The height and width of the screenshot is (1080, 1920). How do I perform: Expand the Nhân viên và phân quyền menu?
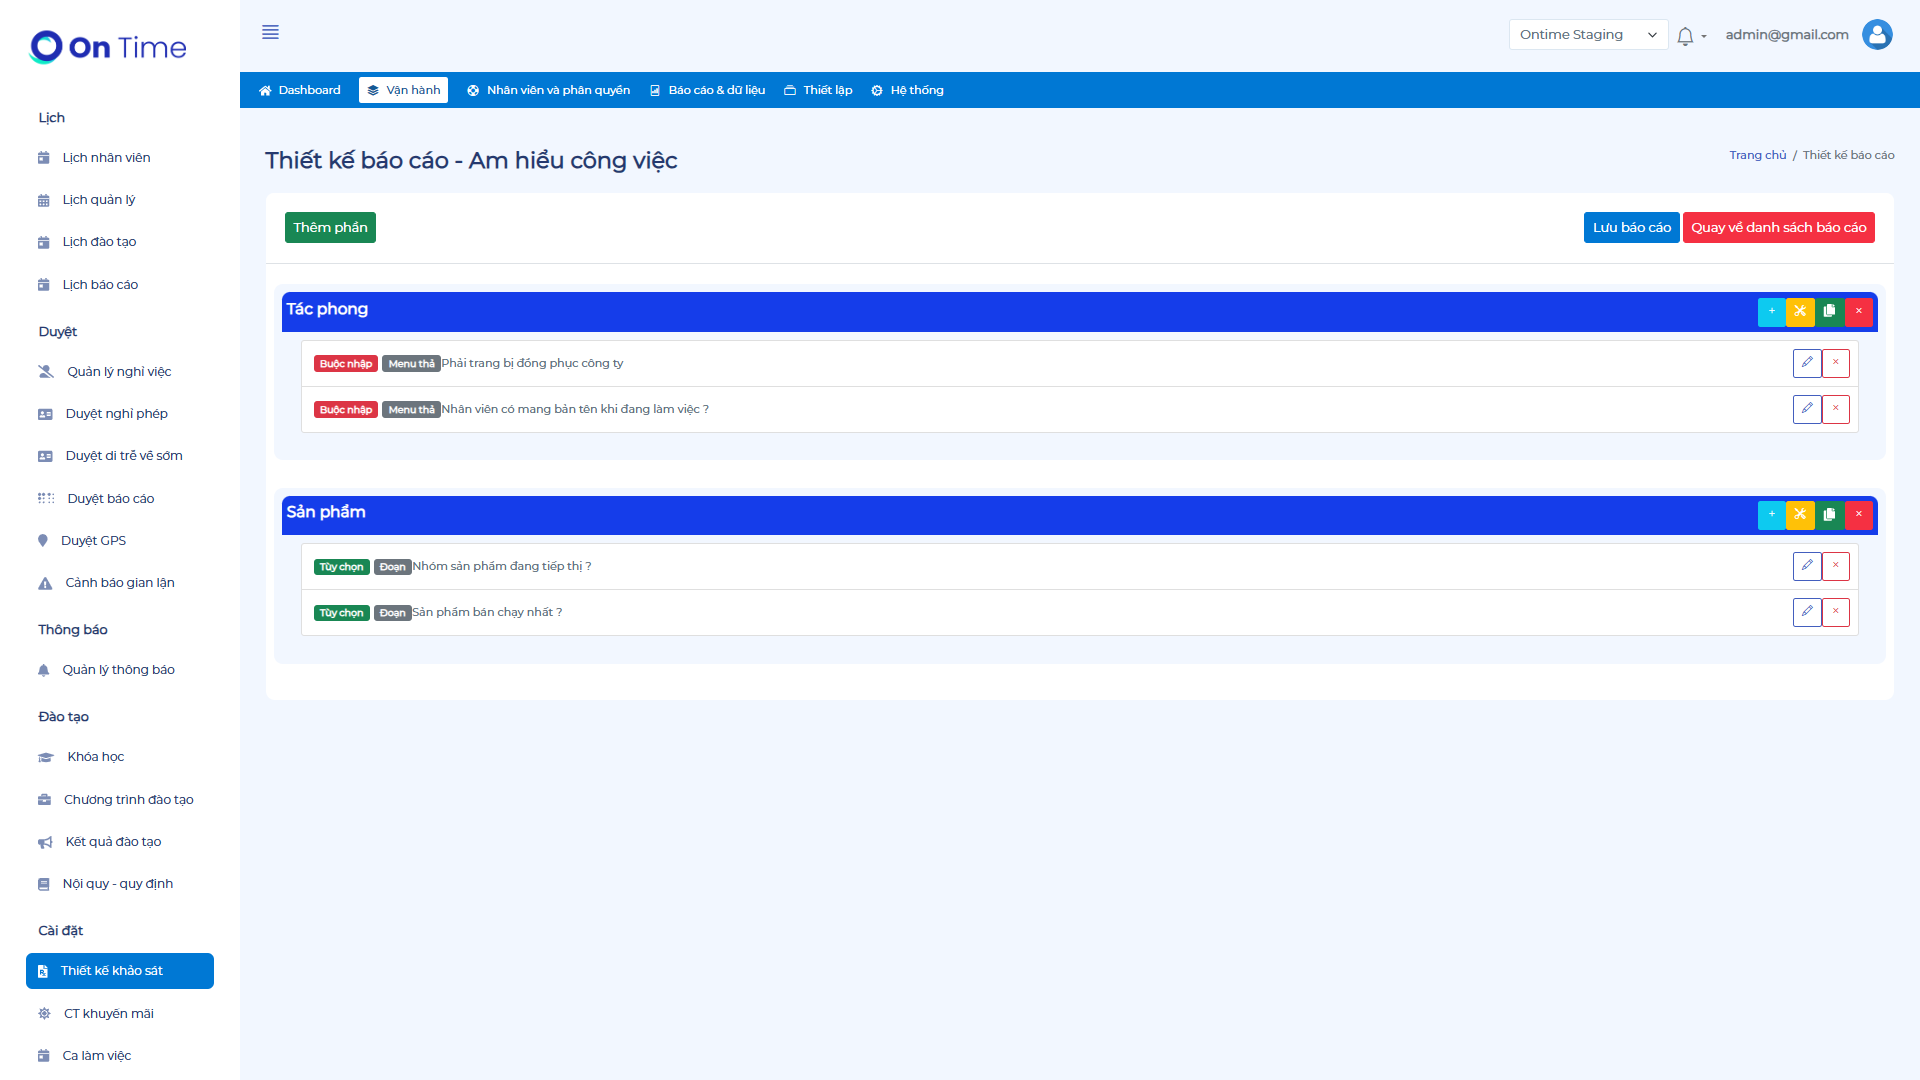548,90
